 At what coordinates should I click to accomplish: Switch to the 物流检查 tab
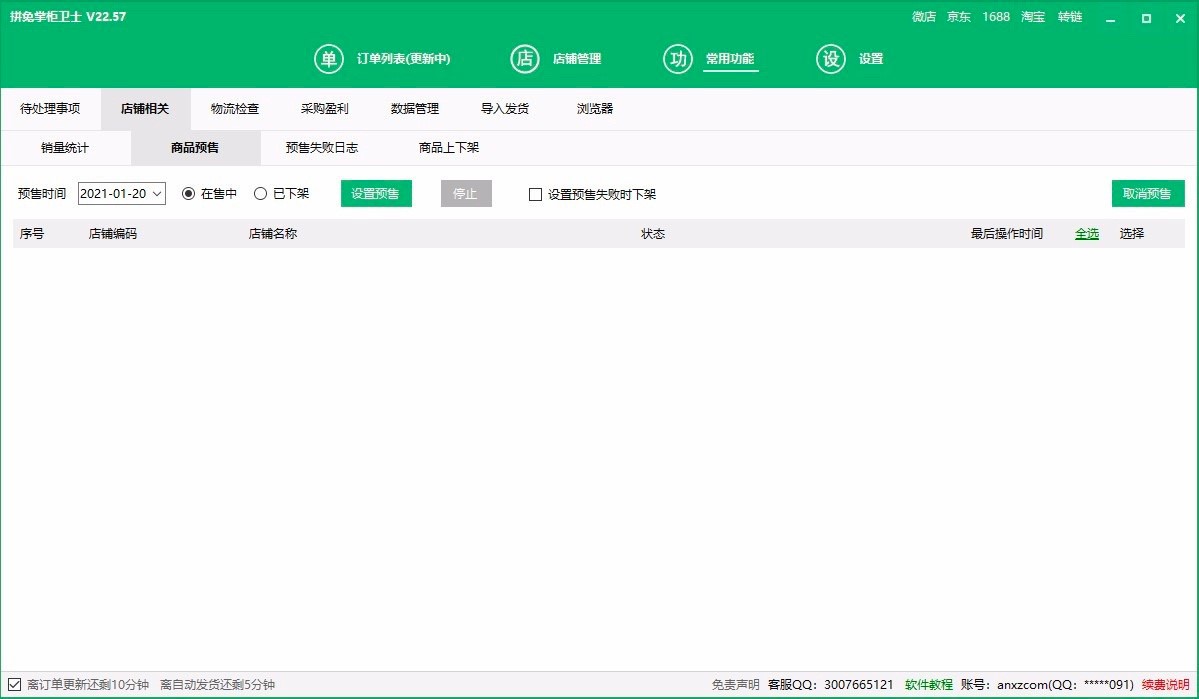pos(235,109)
